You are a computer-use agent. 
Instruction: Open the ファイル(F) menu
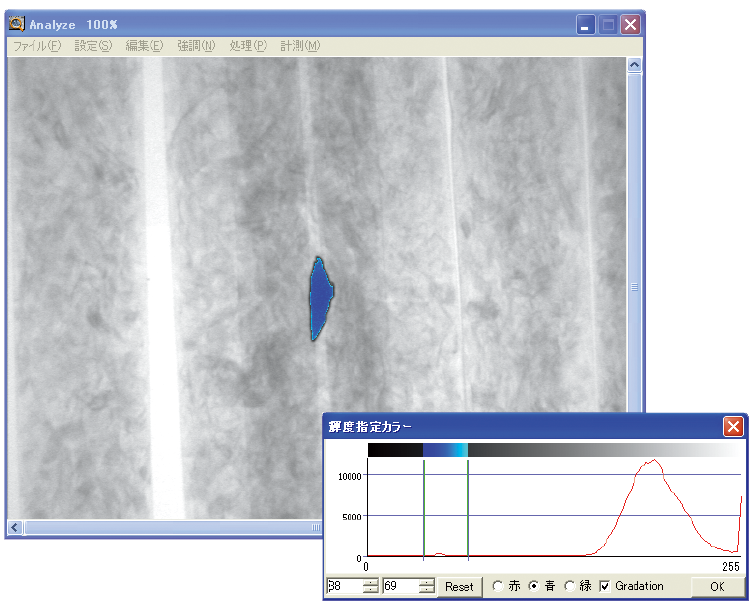[36, 46]
